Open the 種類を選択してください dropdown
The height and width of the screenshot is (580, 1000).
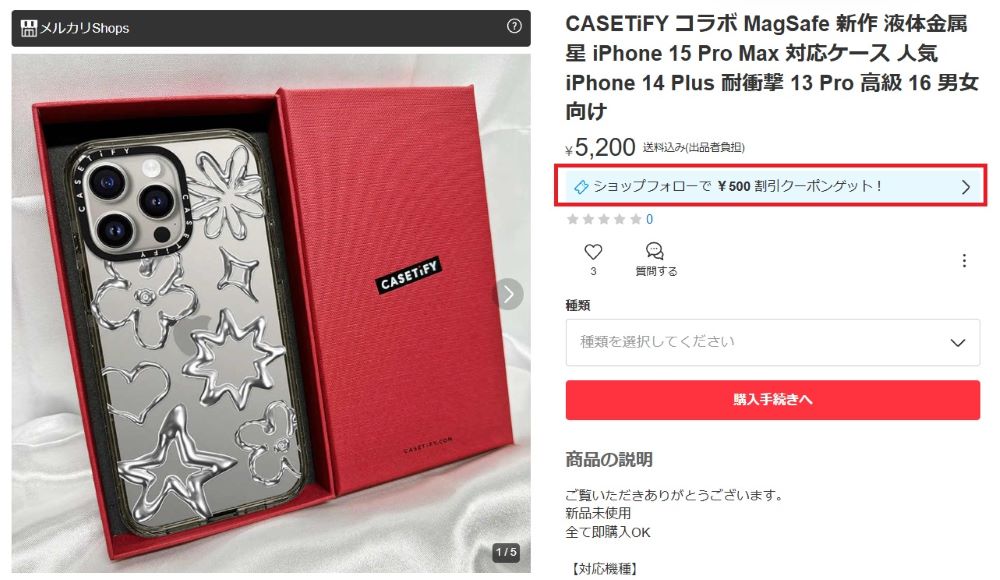pyautogui.click(x=772, y=343)
